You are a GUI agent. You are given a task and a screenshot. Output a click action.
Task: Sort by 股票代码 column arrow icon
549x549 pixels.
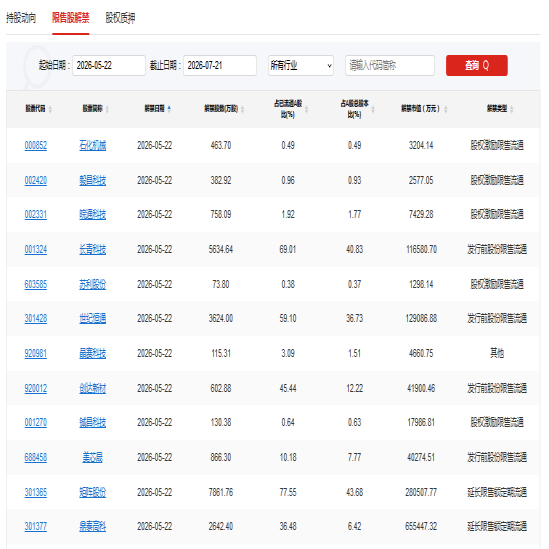click(x=50, y=109)
